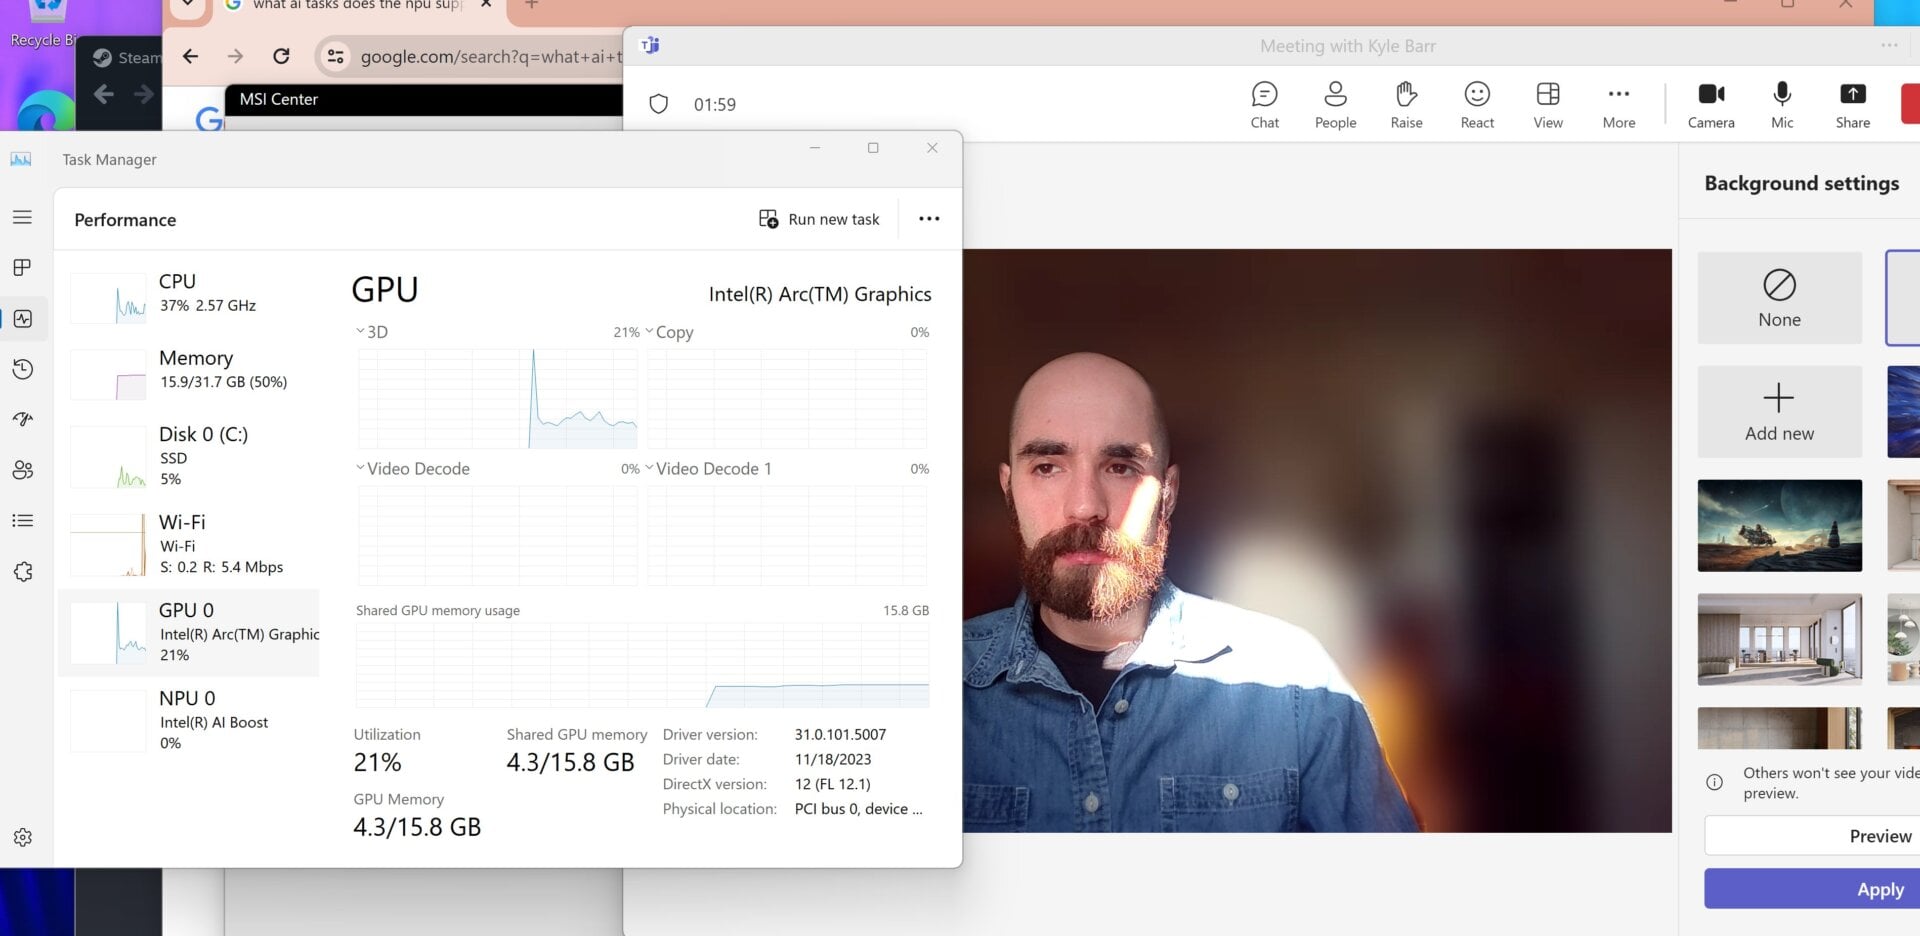This screenshot has width=1920, height=936.
Task: Open Task Manager Settings gear
Action: [23, 837]
